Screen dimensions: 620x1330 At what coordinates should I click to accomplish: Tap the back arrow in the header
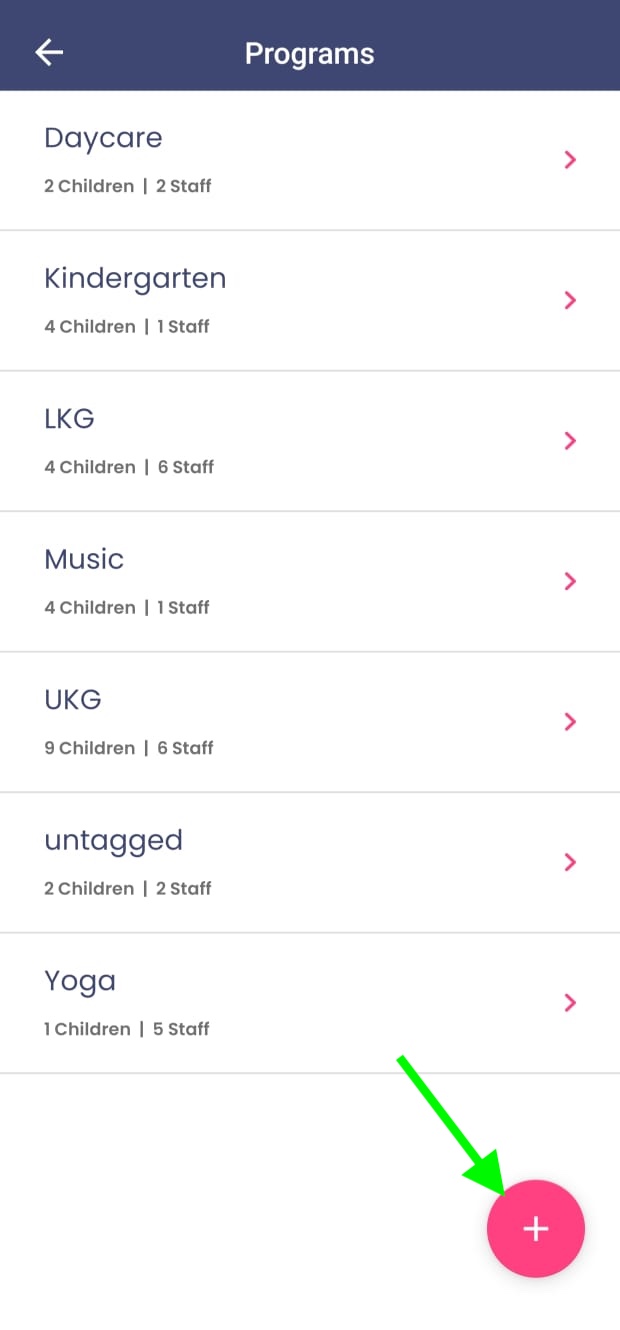[49, 53]
